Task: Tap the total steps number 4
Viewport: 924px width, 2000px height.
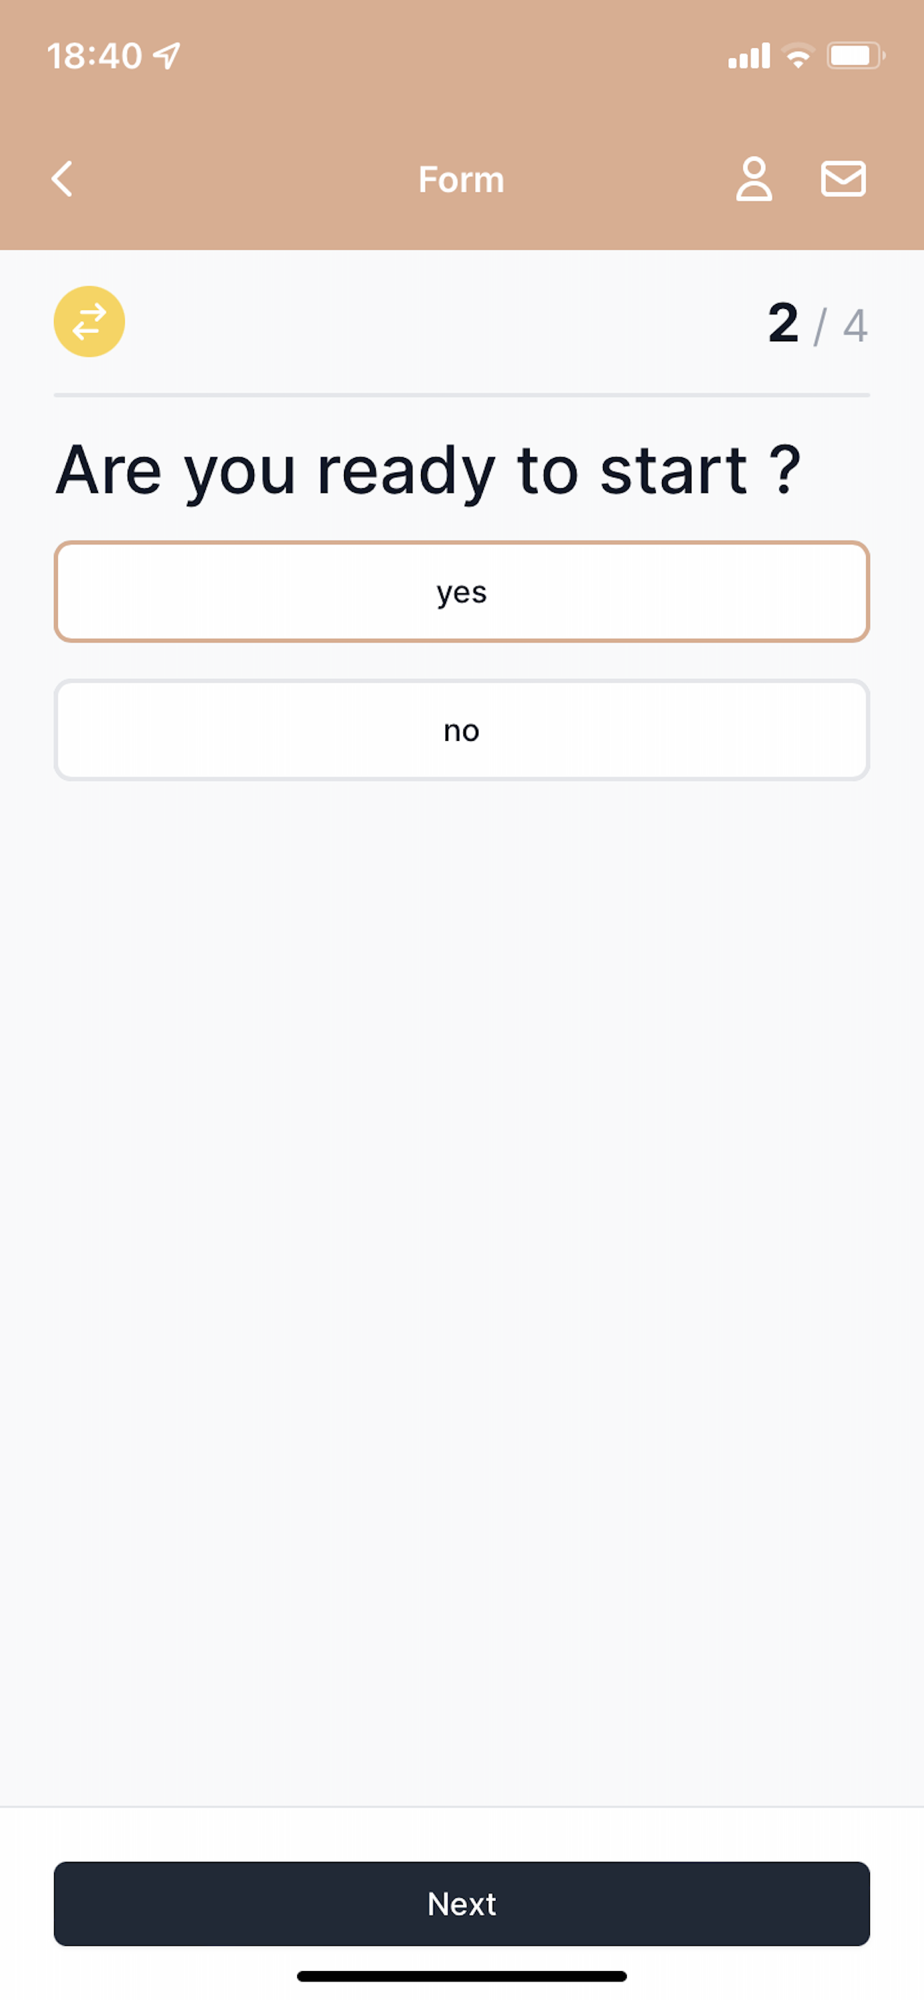Action: coord(855,326)
